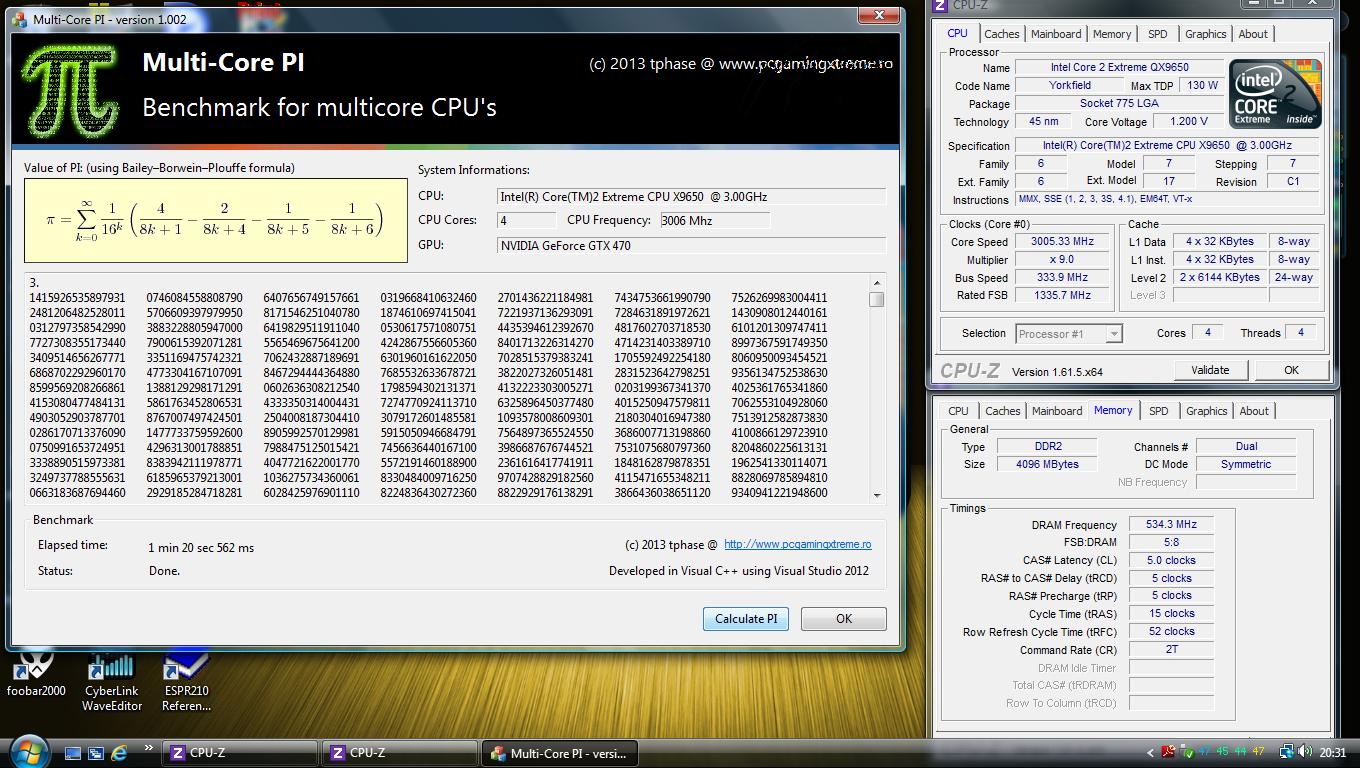Open Graphics tab in CPU-Z timings window

[1206, 411]
